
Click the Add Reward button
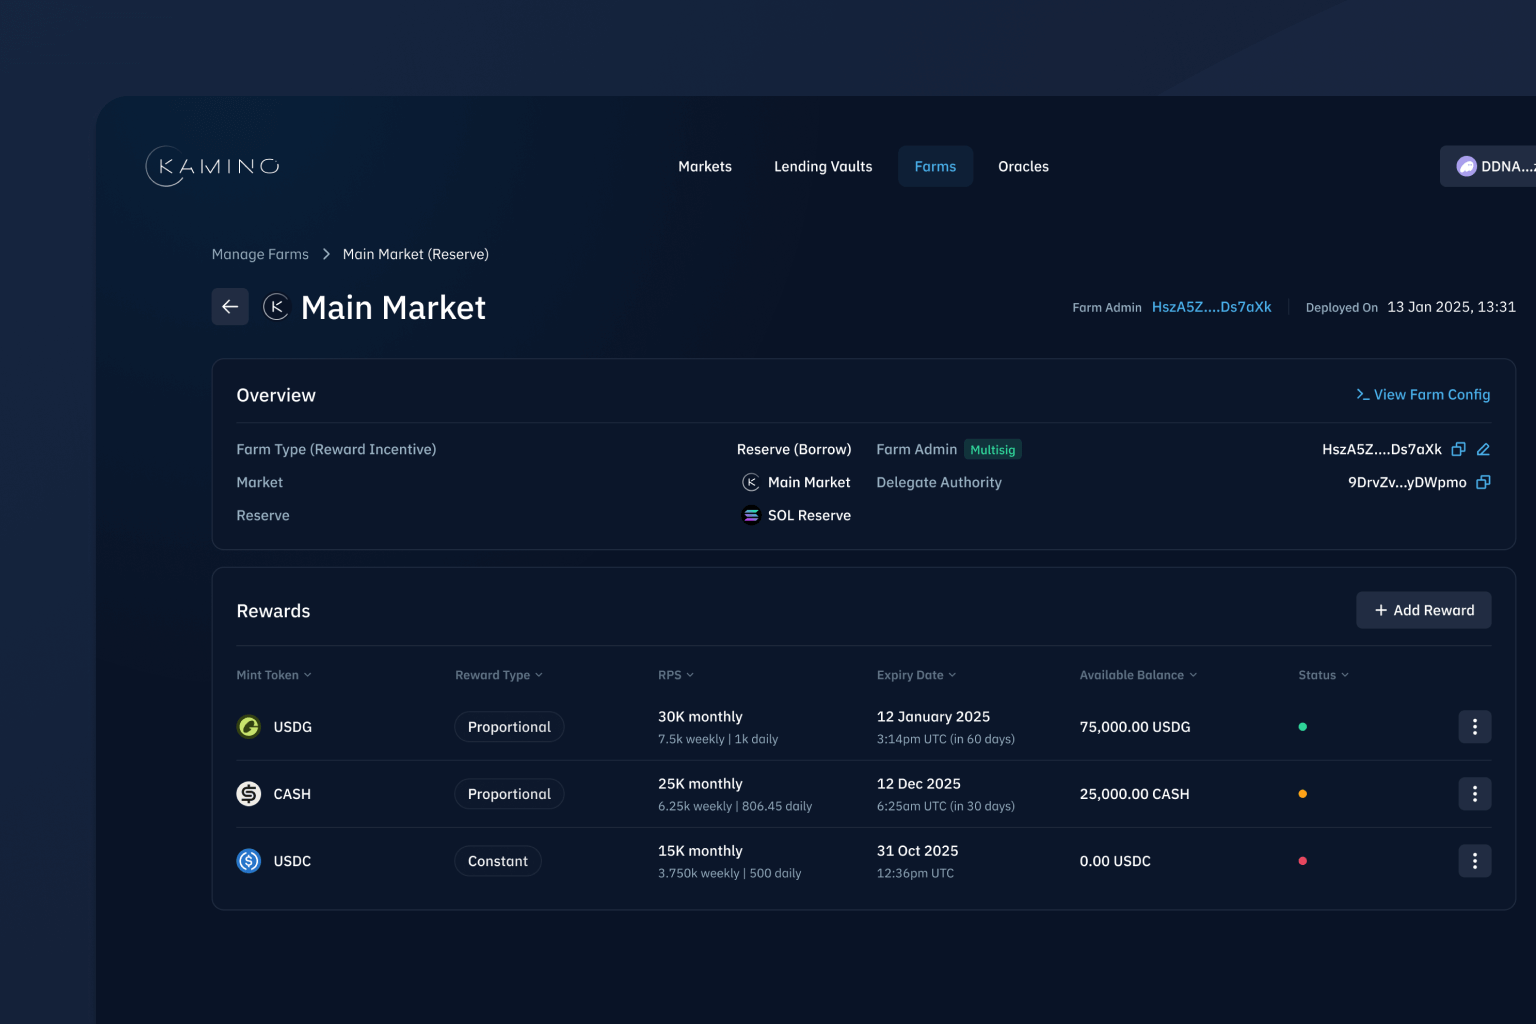(1423, 610)
